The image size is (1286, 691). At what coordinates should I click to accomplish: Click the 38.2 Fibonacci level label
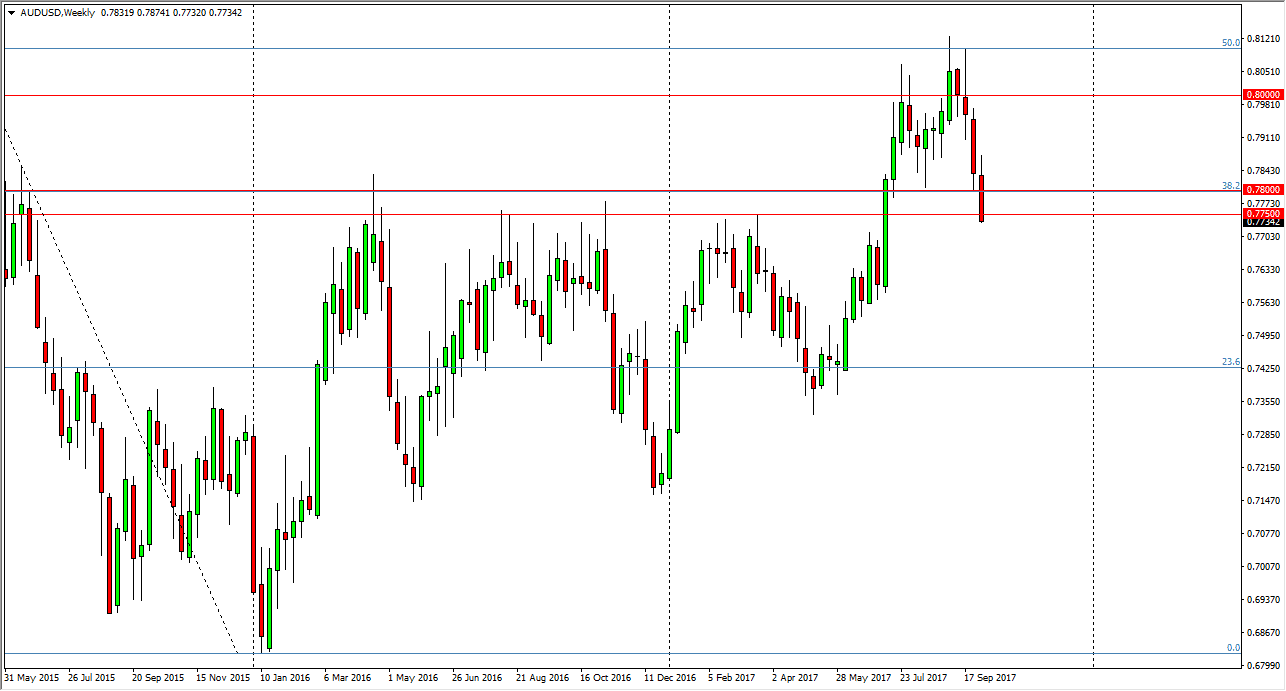coord(1231,186)
